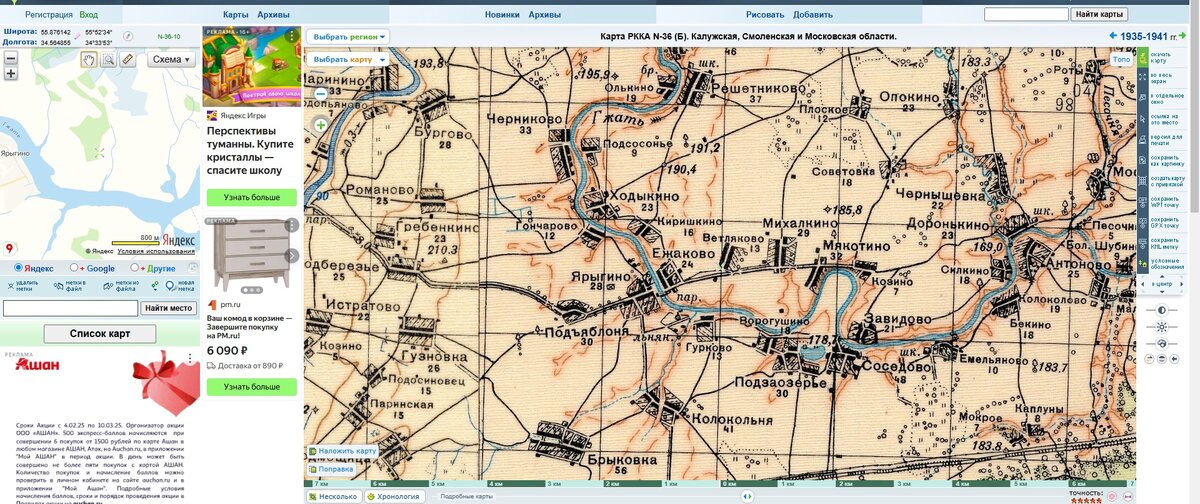This screenshot has width=1200, height=504.
Task: Click 'Узнать больше' under Яндекс Игры ad
Action: 252,198
